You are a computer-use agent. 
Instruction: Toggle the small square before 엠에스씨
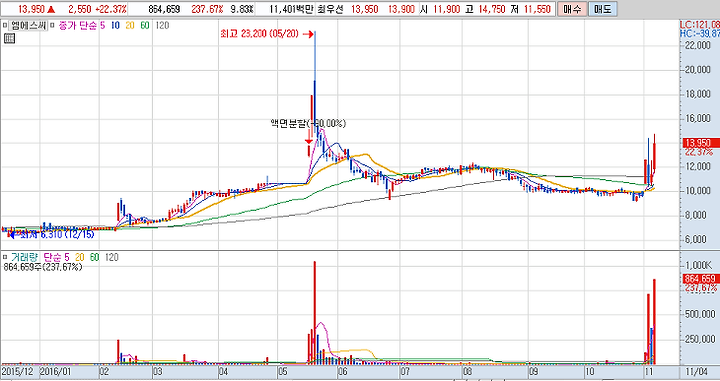tap(5, 26)
